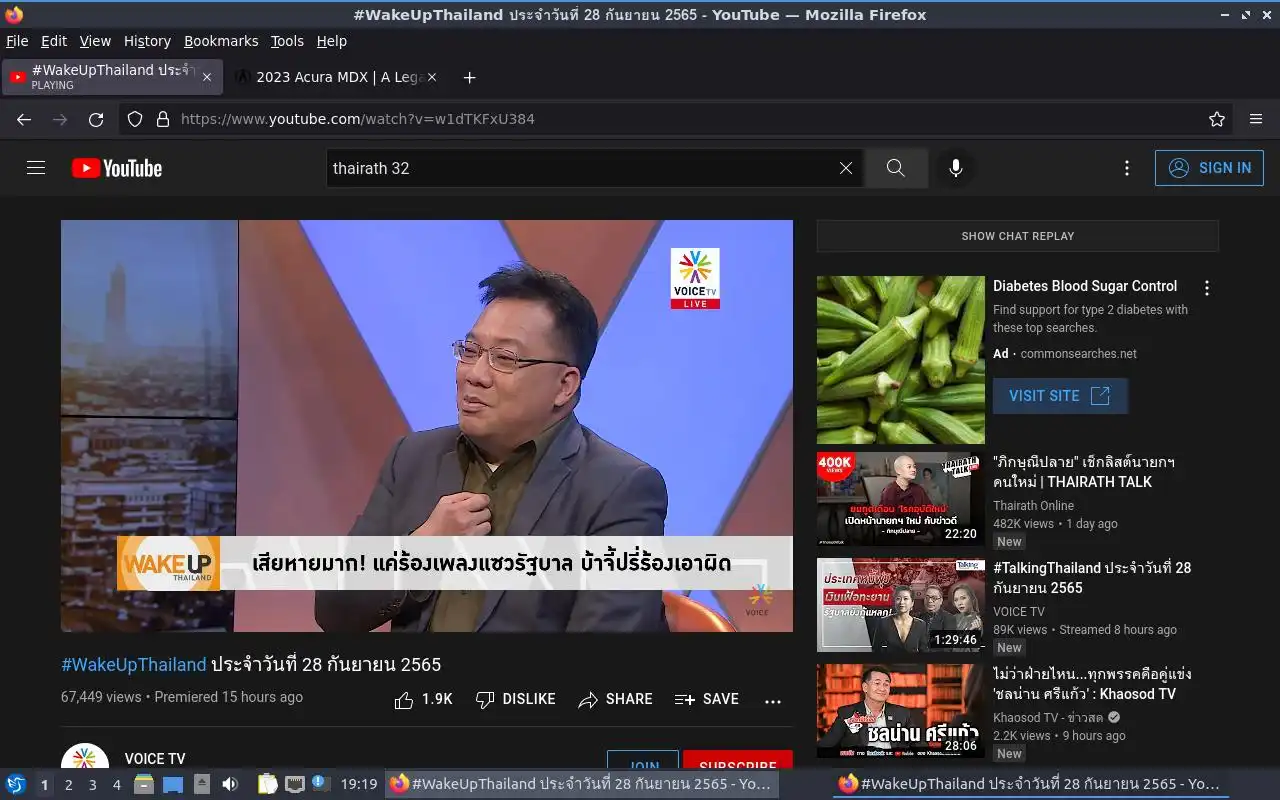Switch to workspace 2
The height and width of the screenshot is (800, 1280).
coord(69,785)
